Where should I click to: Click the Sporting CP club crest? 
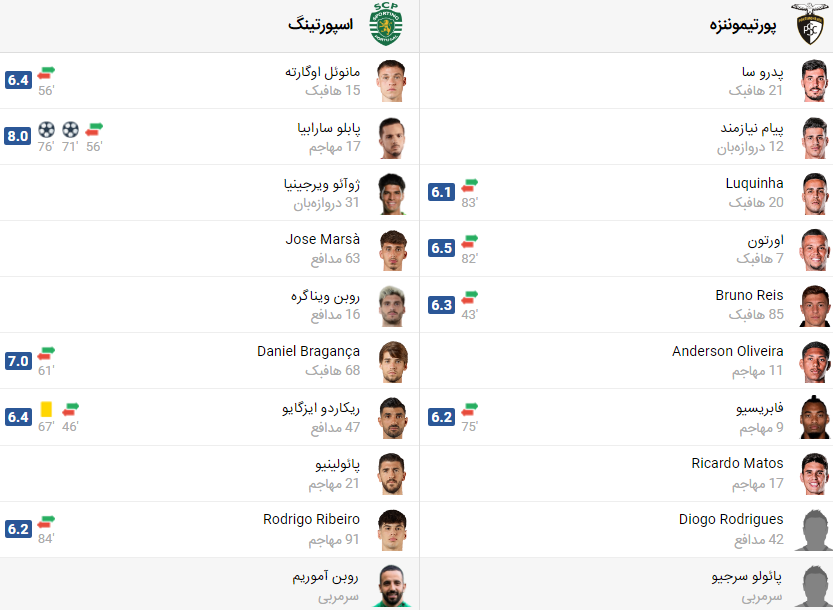click(385, 25)
